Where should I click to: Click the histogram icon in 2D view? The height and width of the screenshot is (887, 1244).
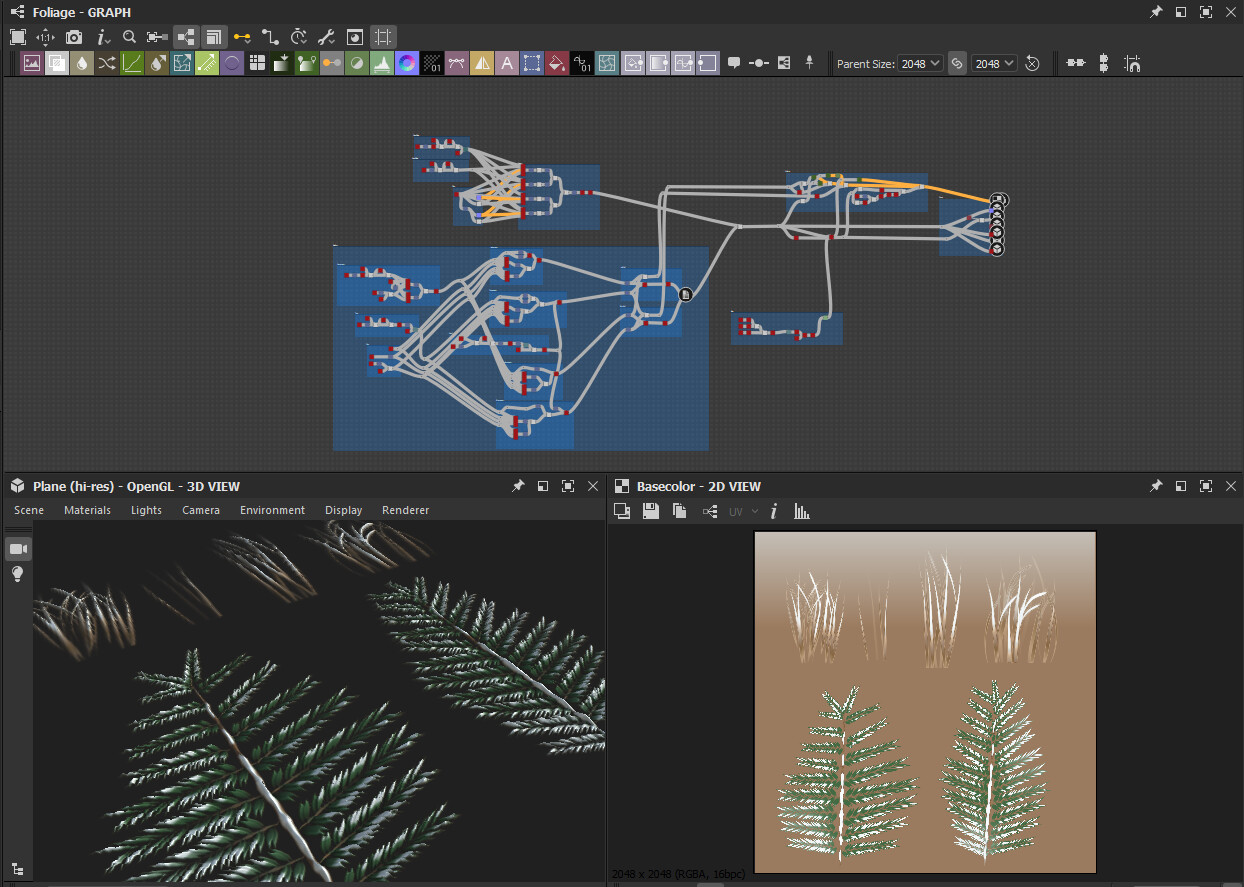point(801,511)
